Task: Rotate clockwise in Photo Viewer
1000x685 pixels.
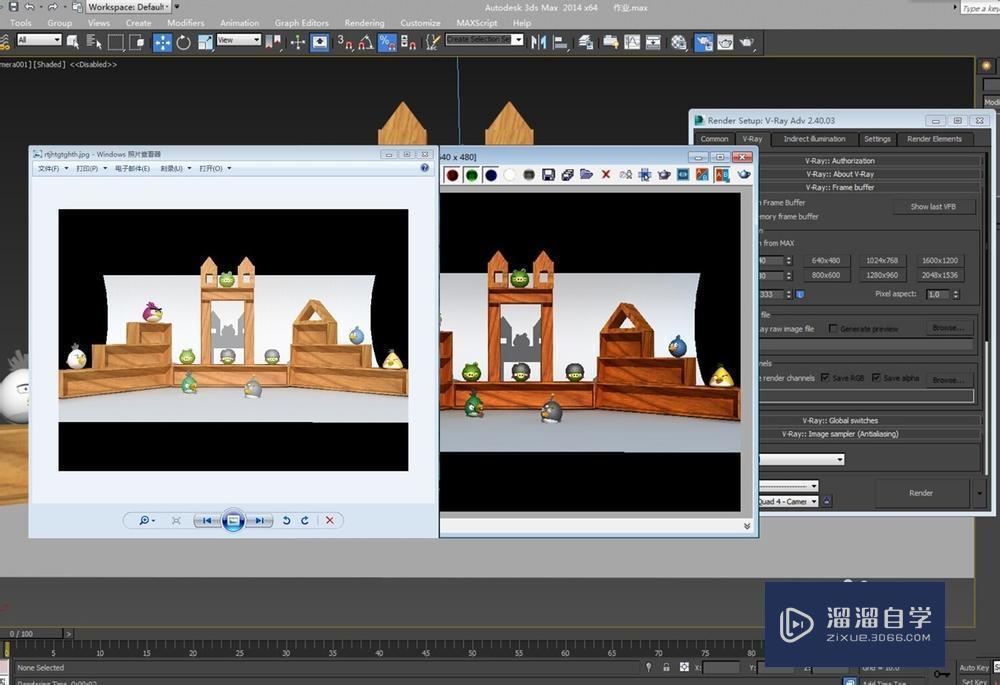Action: [x=305, y=520]
